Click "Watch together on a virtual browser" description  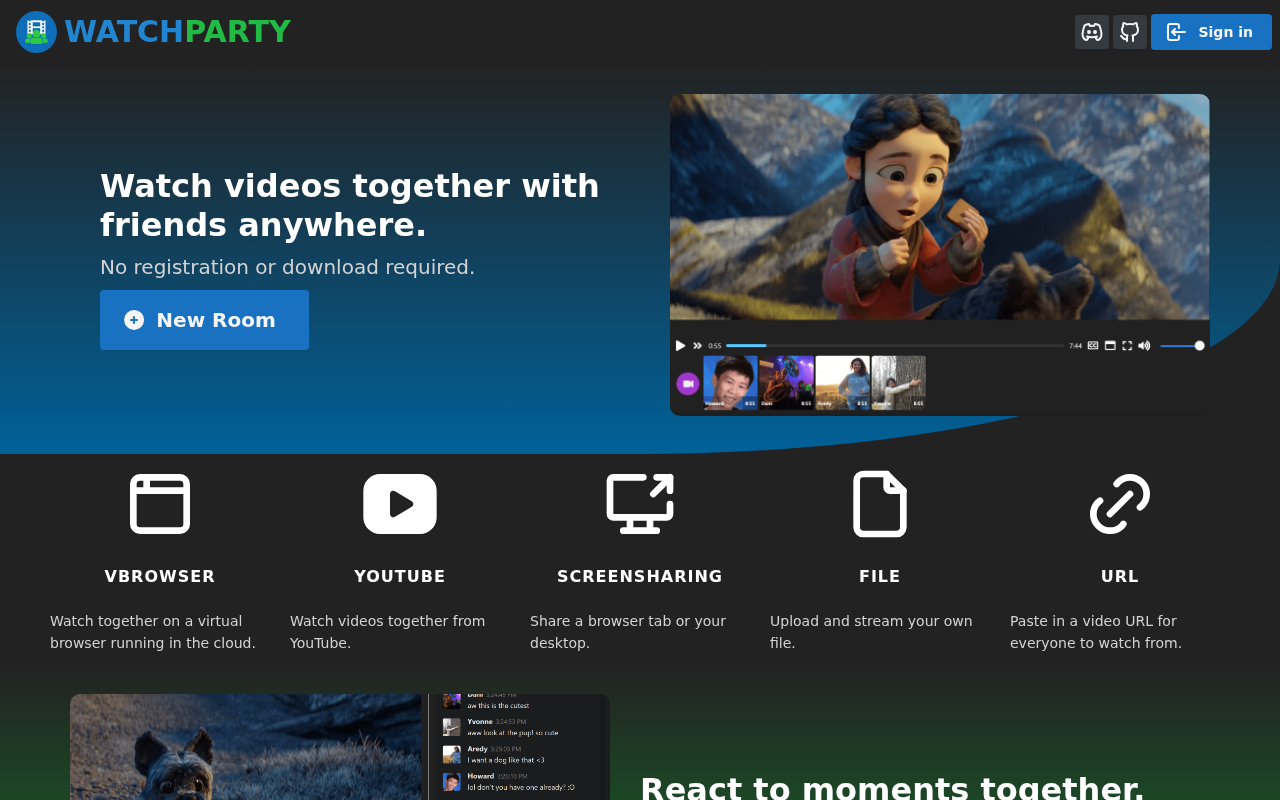[153, 632]
